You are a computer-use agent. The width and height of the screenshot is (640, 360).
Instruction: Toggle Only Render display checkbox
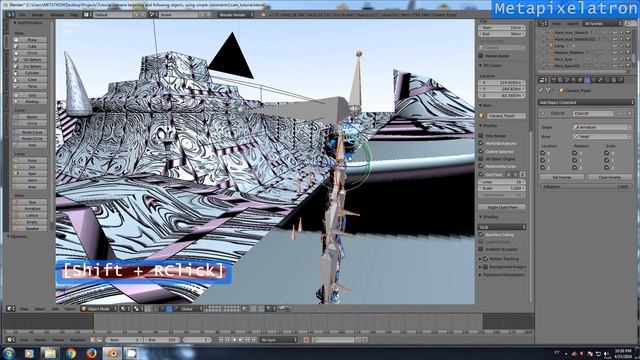click(481, 136)
